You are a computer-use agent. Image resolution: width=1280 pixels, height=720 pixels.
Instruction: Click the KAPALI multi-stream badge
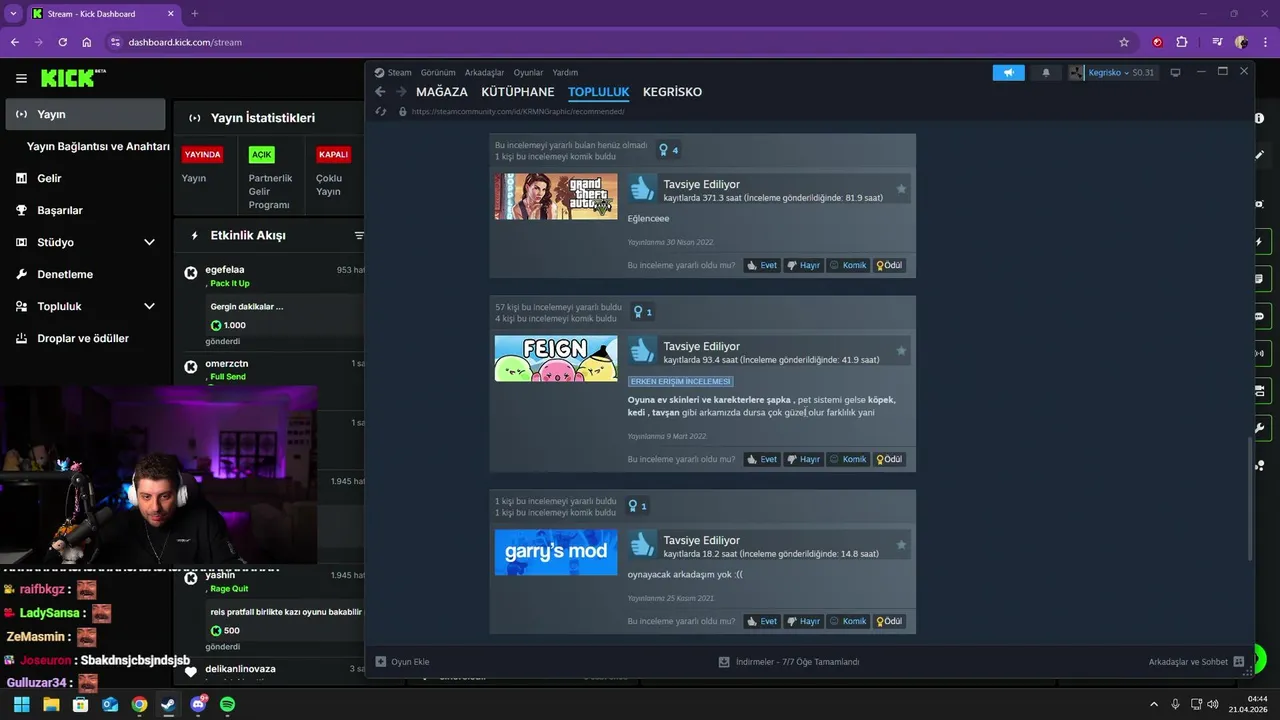pyautogui.click(x=333, y=155)
